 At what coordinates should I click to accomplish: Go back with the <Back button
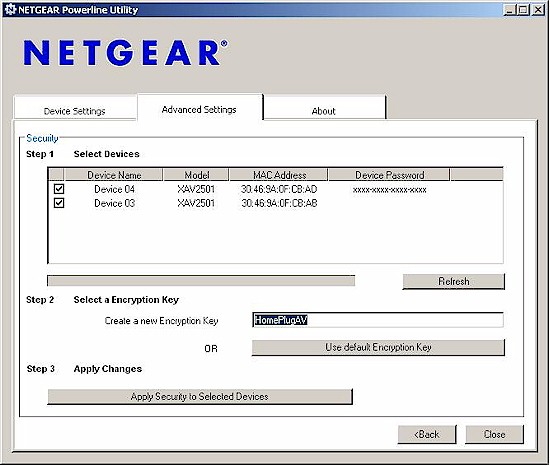[427, 434]
